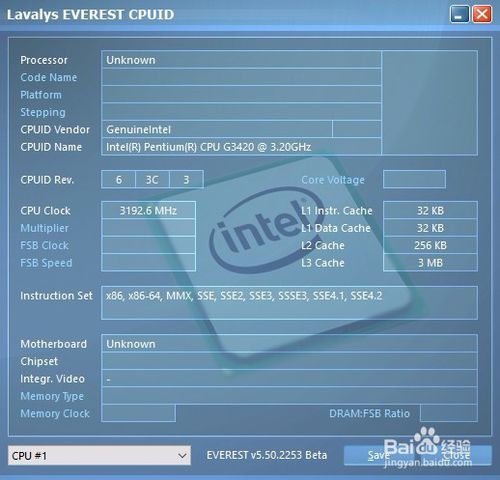Click the Close button at bottom
Viewport: 500px width, 480px height.
pyautogui.click(x=455, y=455)
